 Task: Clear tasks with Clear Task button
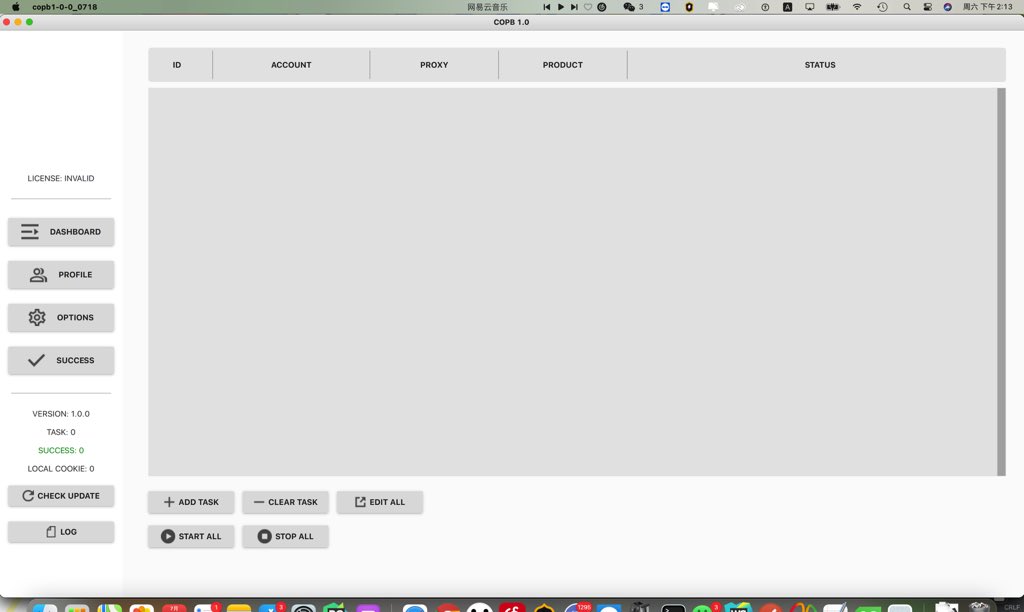pyautogui.click(x=285, y=502)
